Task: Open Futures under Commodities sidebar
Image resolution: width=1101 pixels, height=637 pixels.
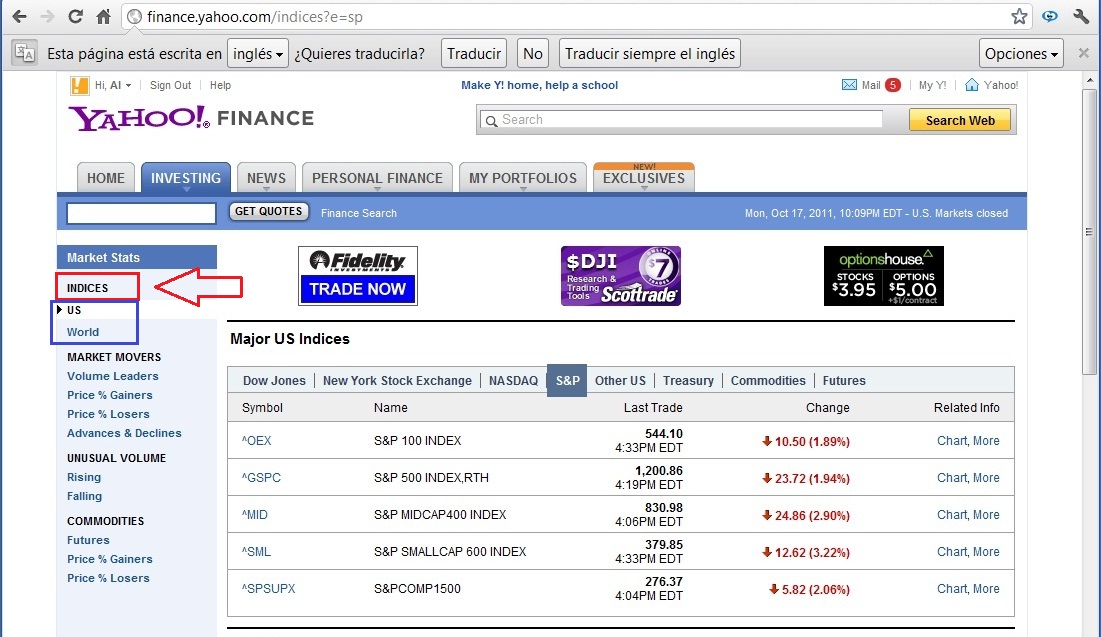Action: [88, 540]
